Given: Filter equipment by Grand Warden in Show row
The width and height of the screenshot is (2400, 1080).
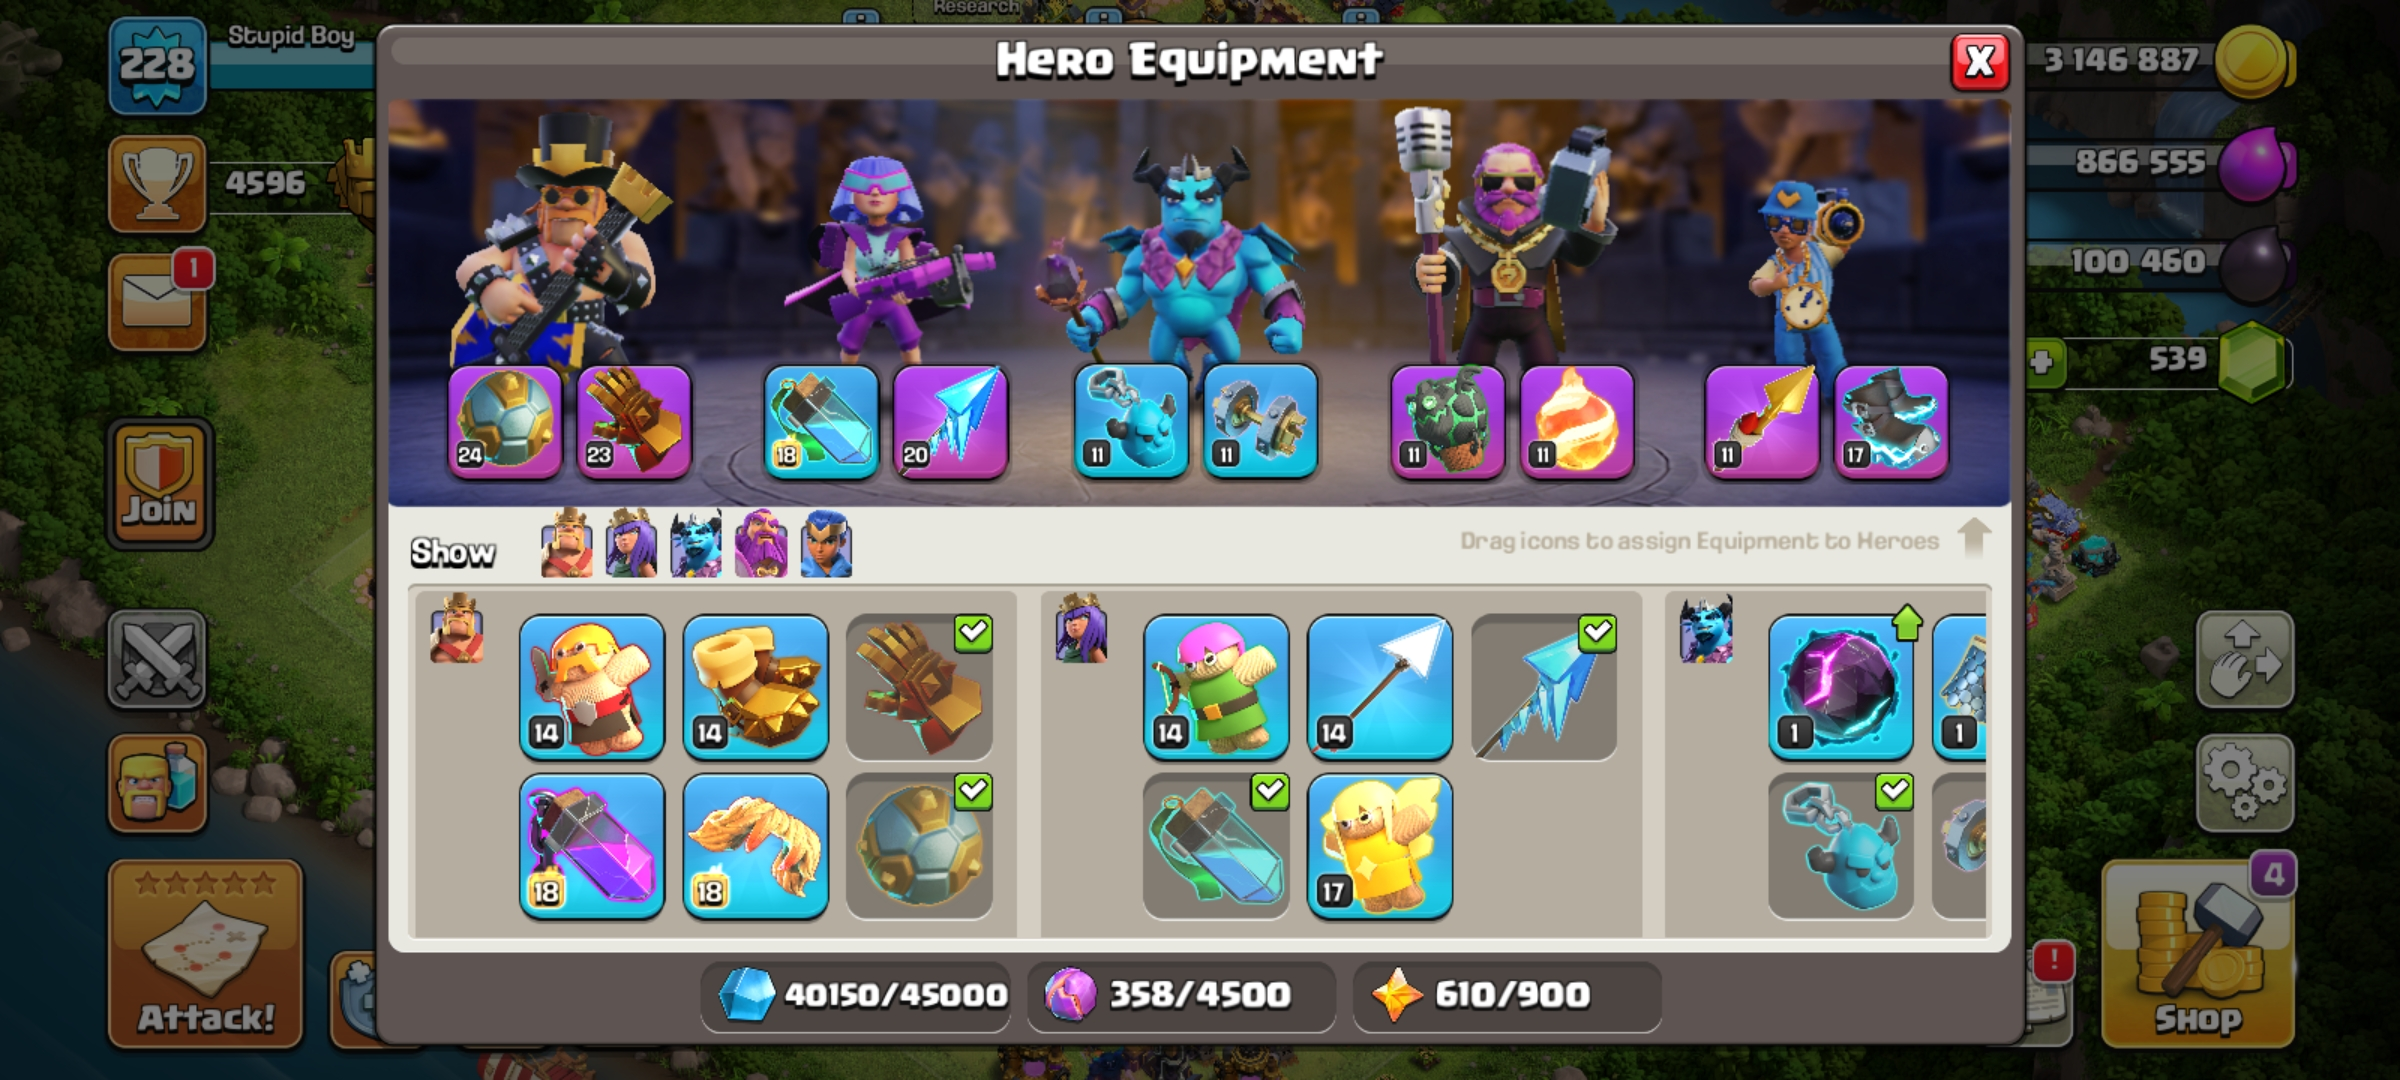Looking at the screenshot, I should (x=761, y=544).
